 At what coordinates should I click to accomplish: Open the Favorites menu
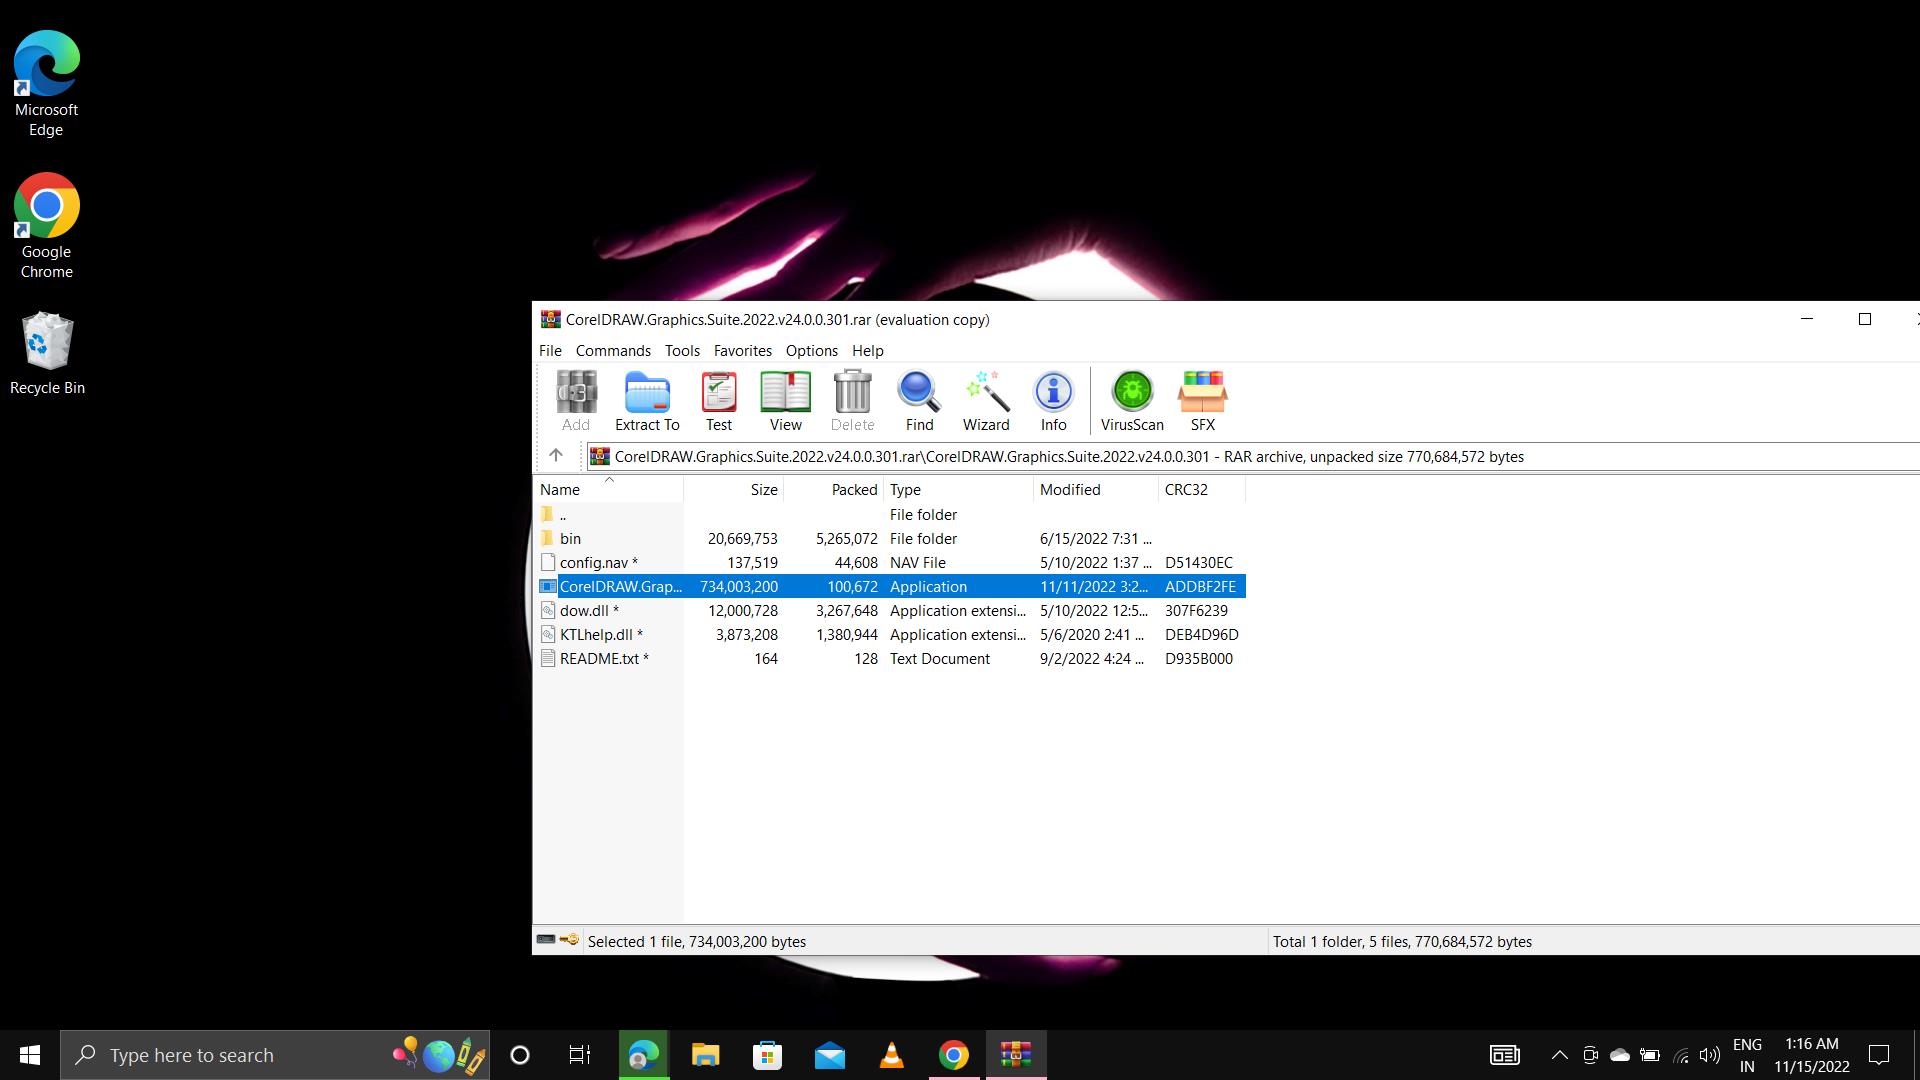[x=742, y=351]
